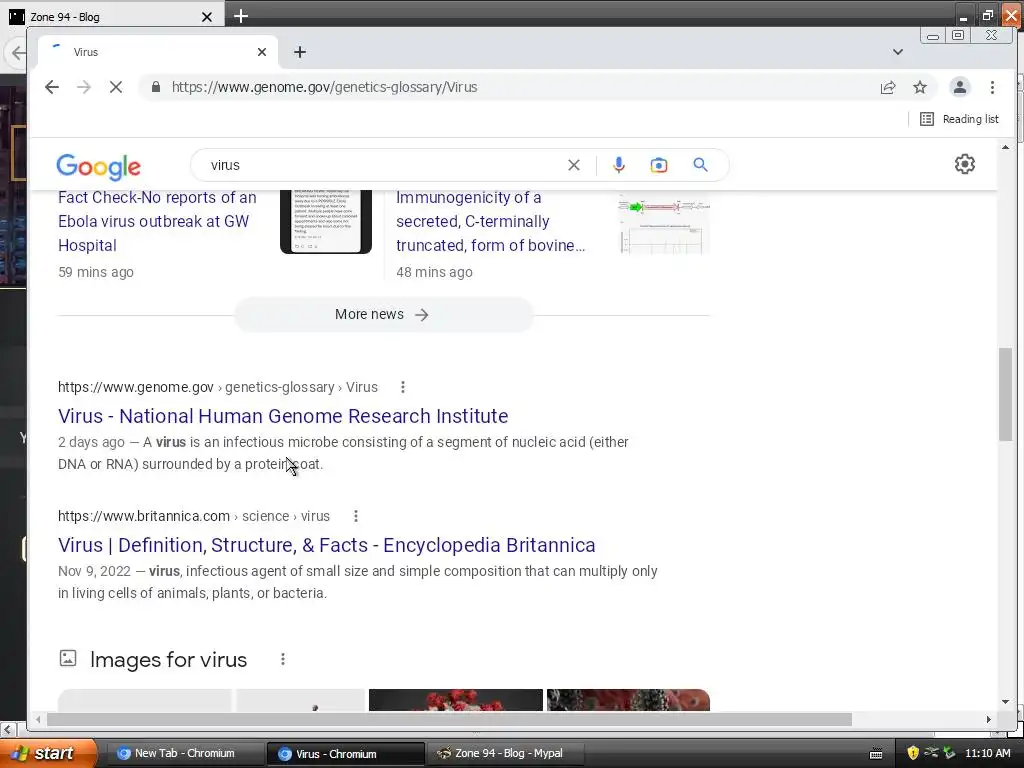The height and width of the screenshot is (768, 1024).
Task: Clear the Google search box
Action: tap(573, 165)
